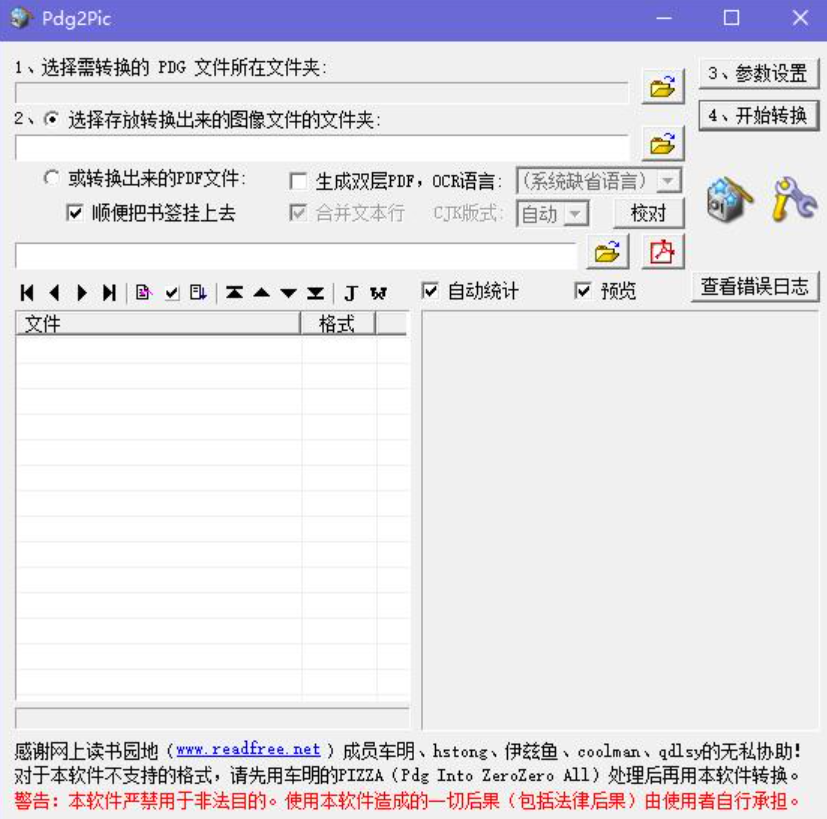
Task: Click the blue cube package icon
Action: [x=730, y=199]
